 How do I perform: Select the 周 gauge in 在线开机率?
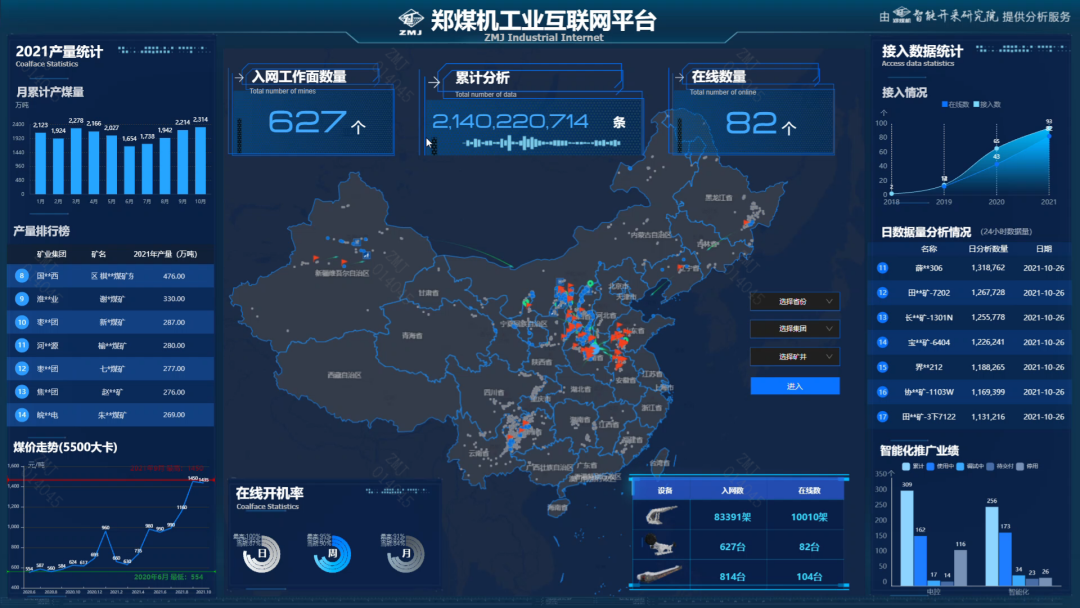tap(332, 554)
